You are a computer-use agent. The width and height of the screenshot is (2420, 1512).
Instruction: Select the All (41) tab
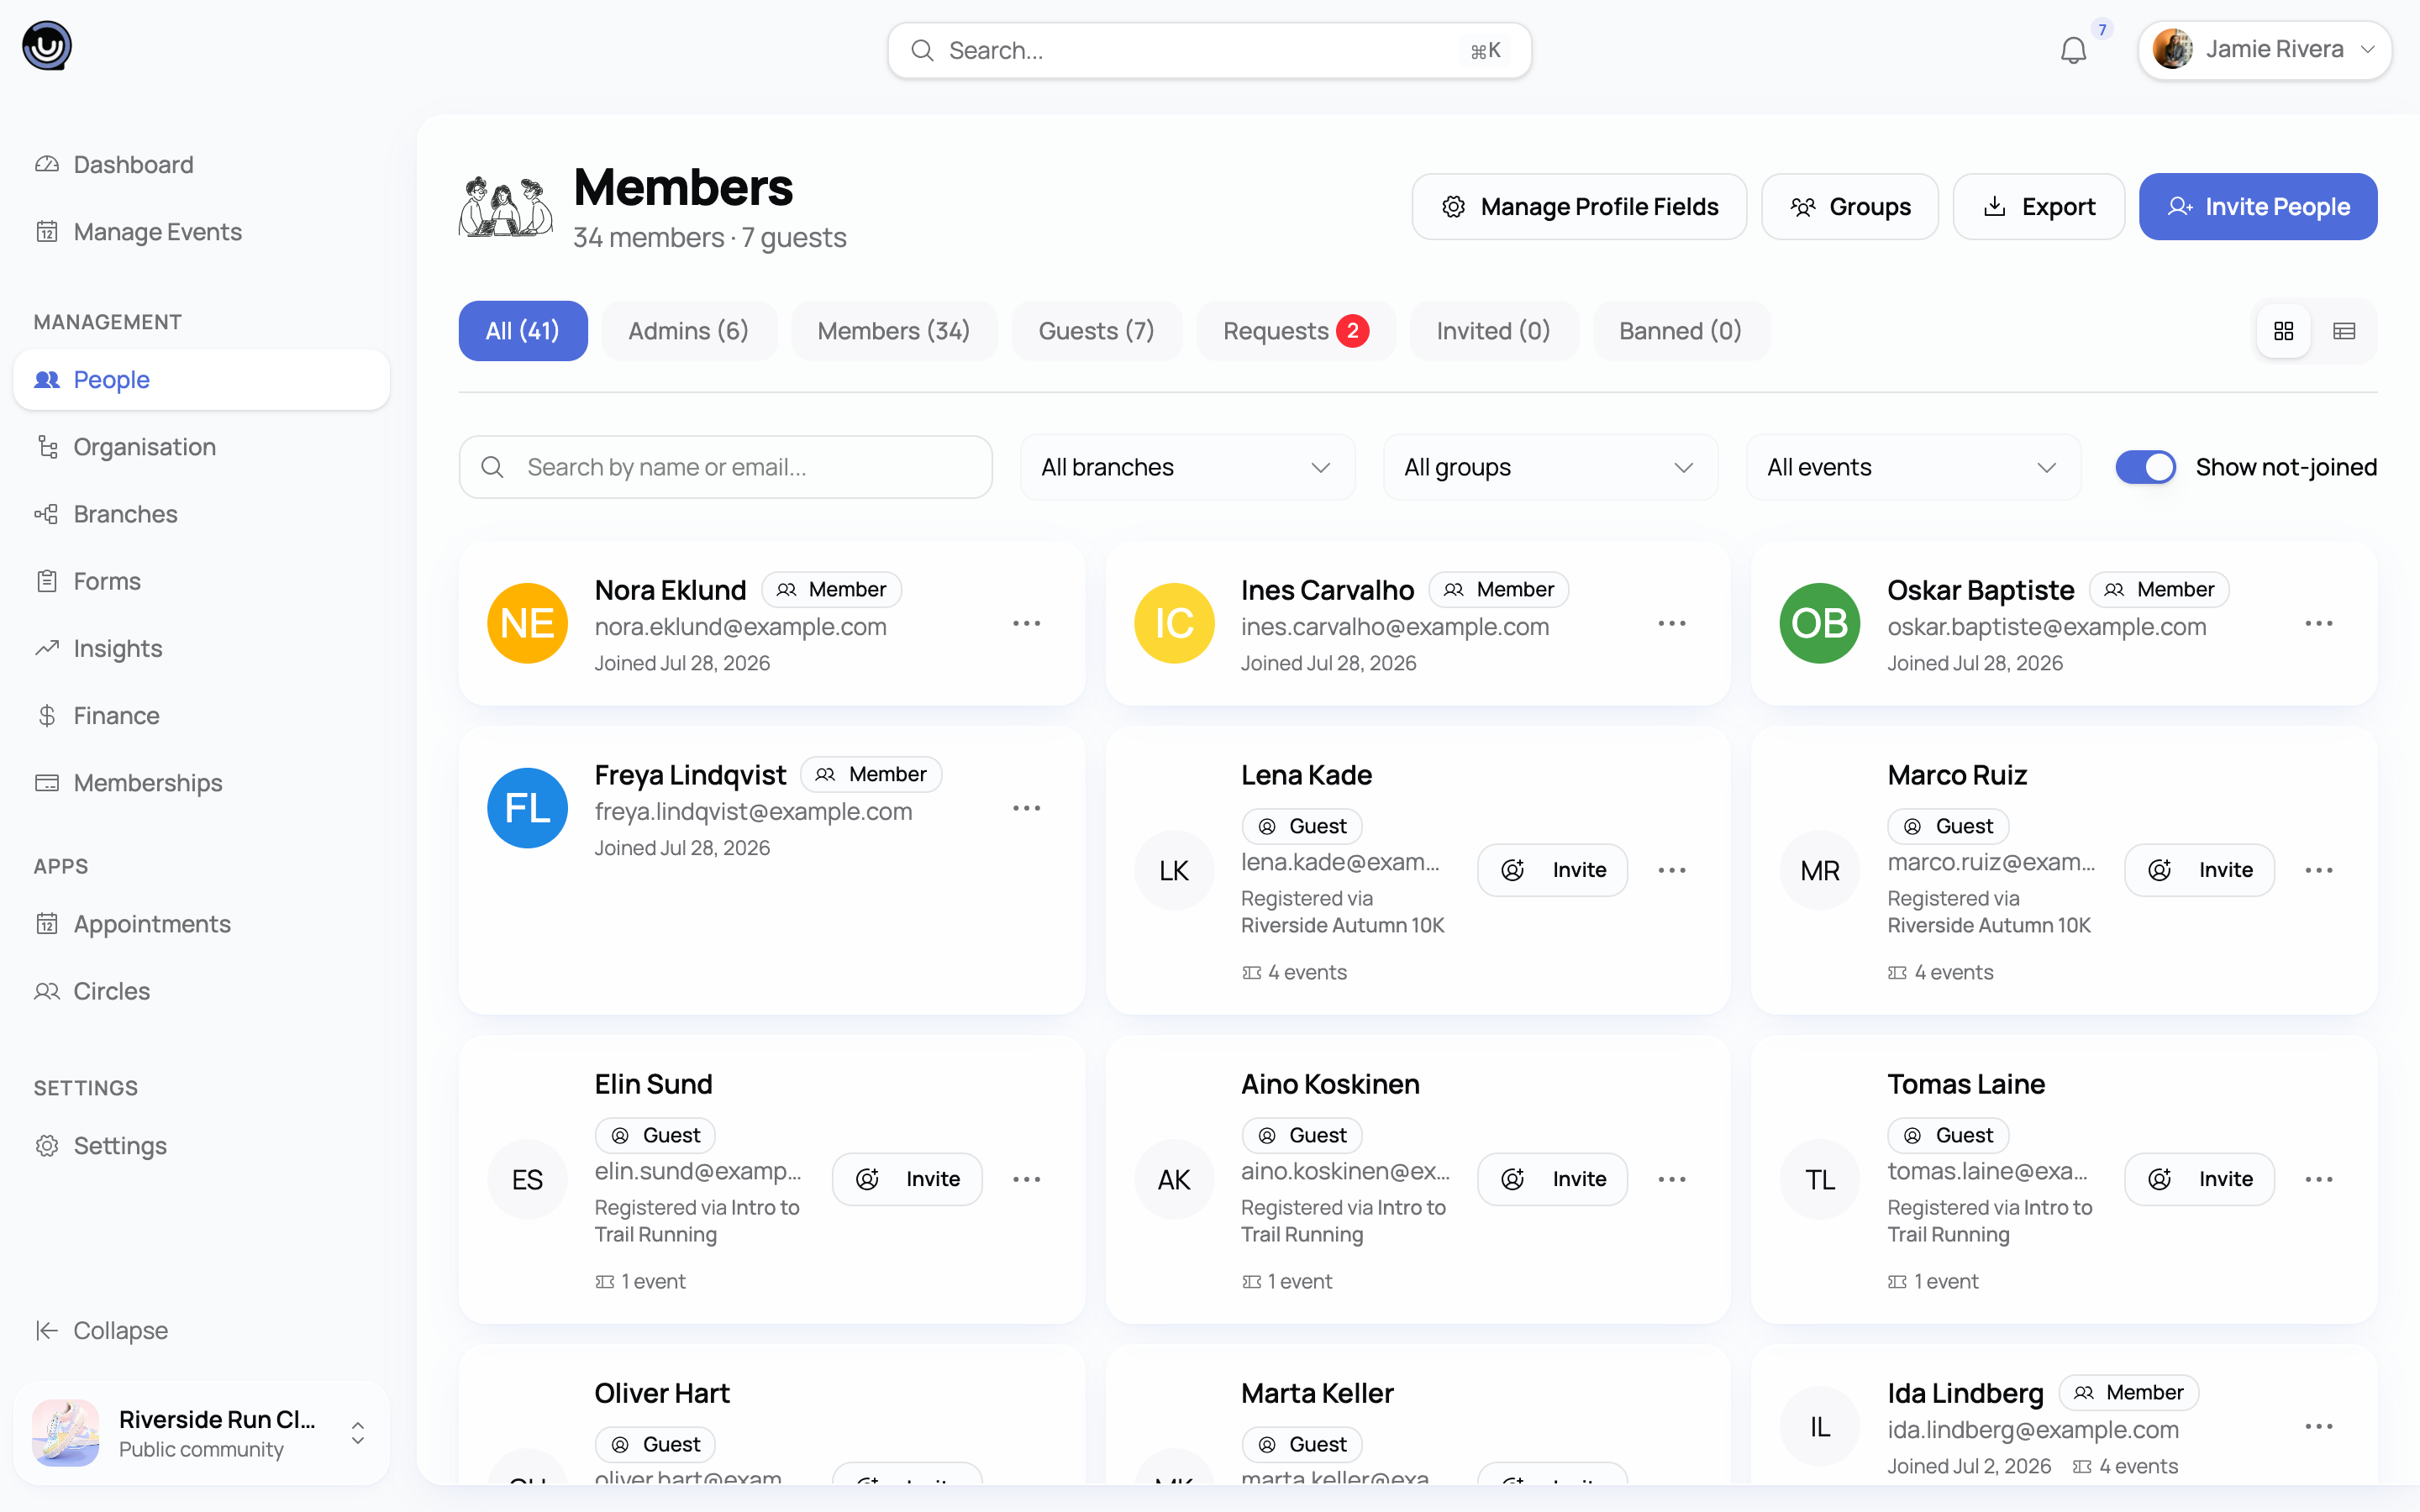(x=523, y=331)
